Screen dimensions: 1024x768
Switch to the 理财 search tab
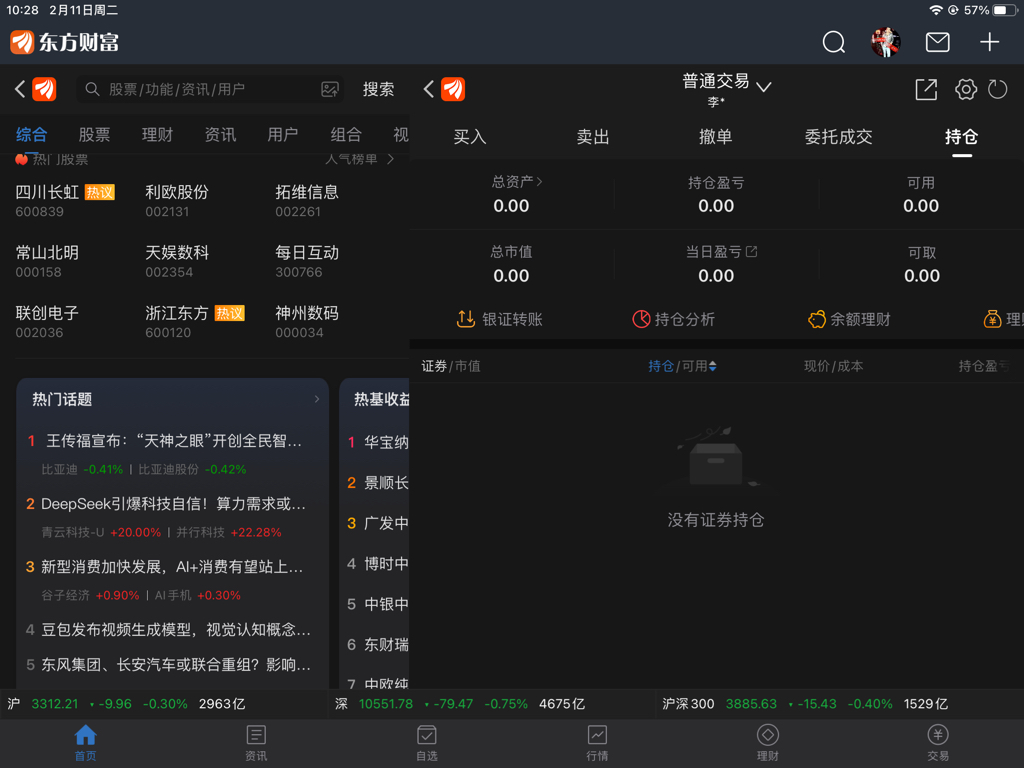(157, 135)
